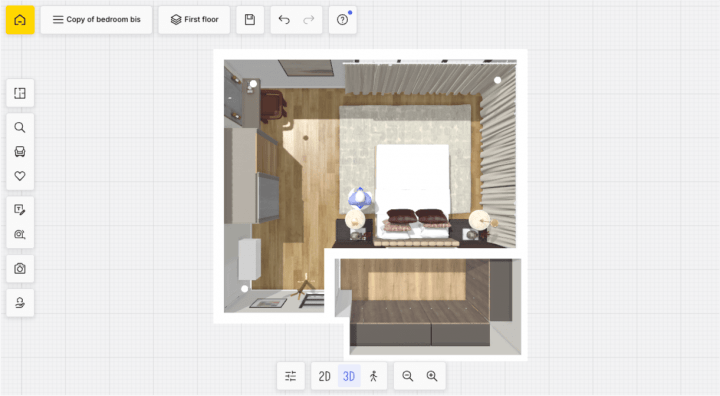Click the bottom sidebar hand-and-coin icon
The image size is (720, 396).
20,303
